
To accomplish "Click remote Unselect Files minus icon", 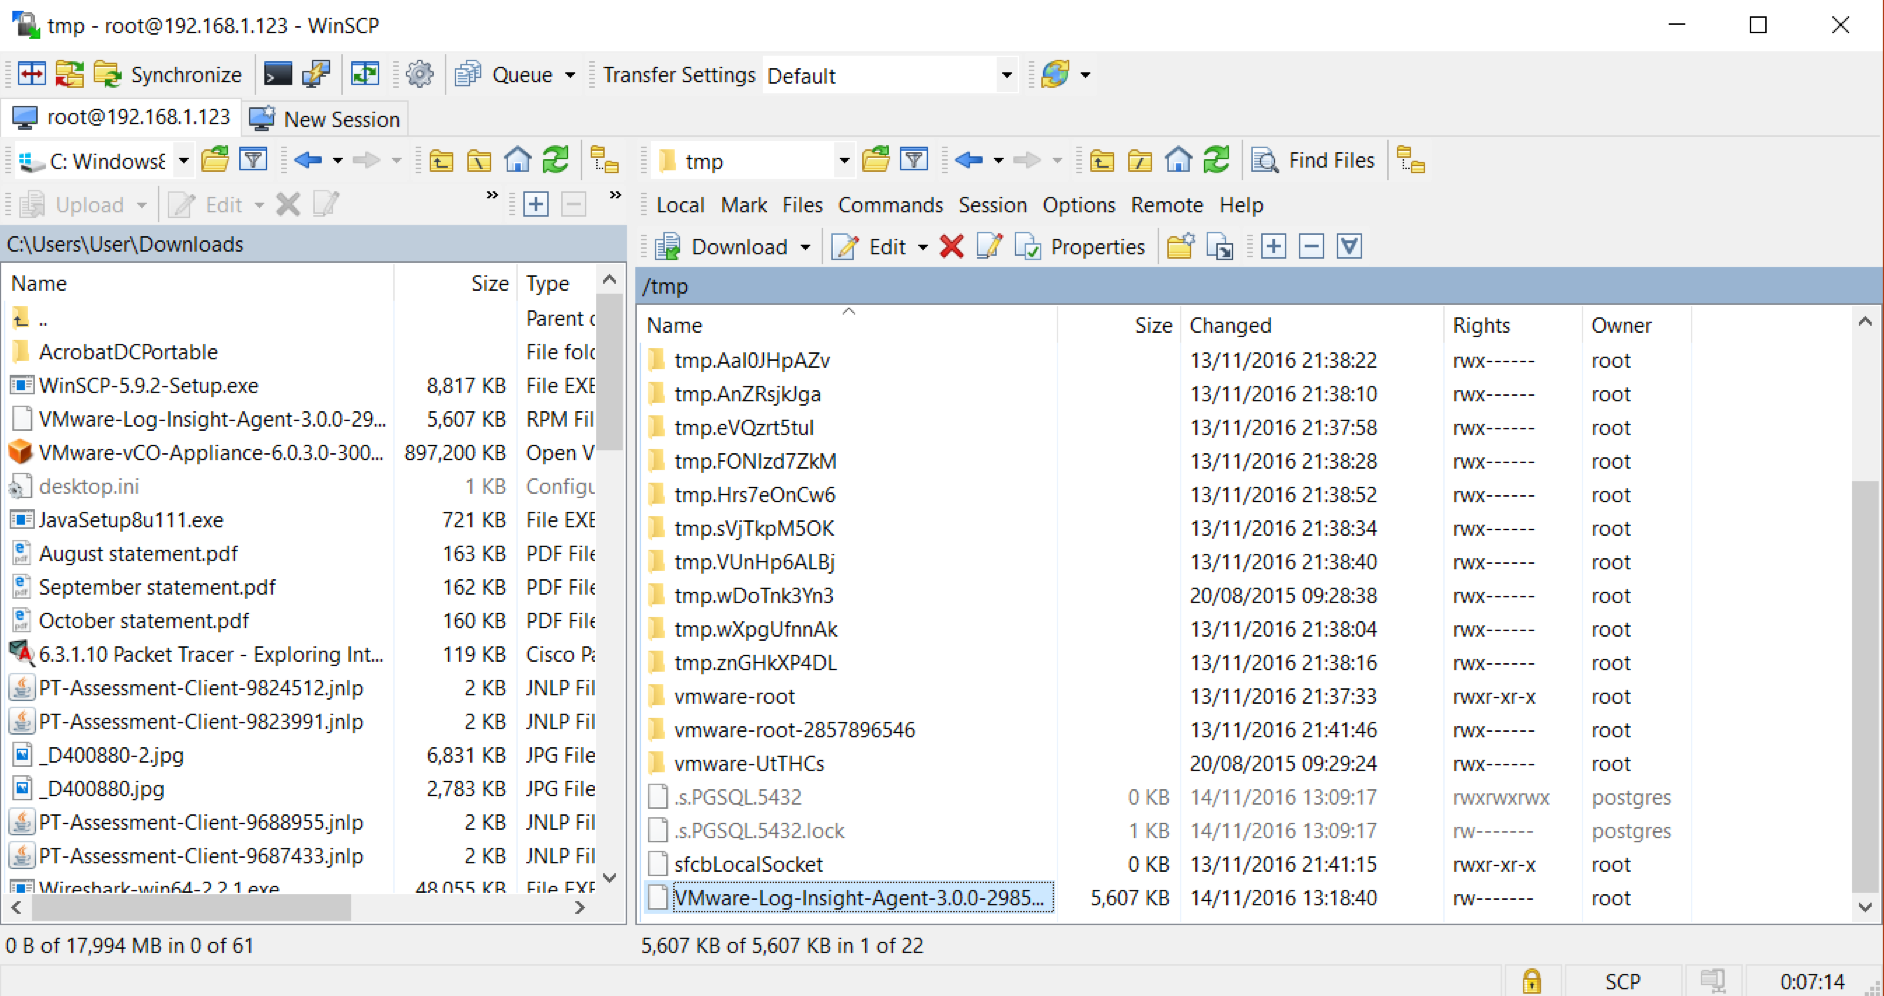I will (1311, 246).
